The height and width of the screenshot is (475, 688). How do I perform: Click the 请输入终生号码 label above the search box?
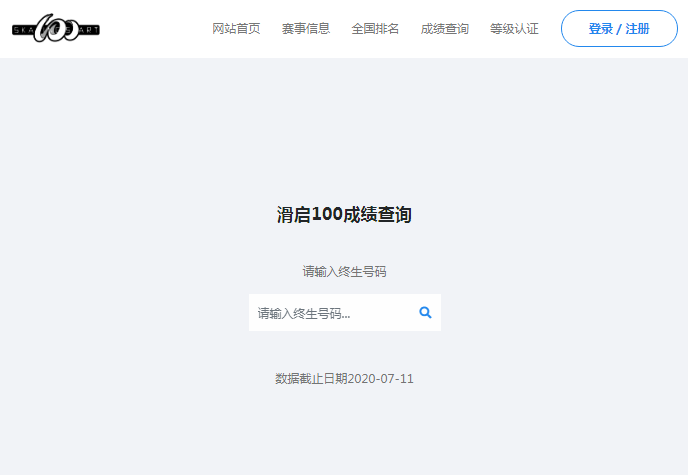[x=344, y=271]
